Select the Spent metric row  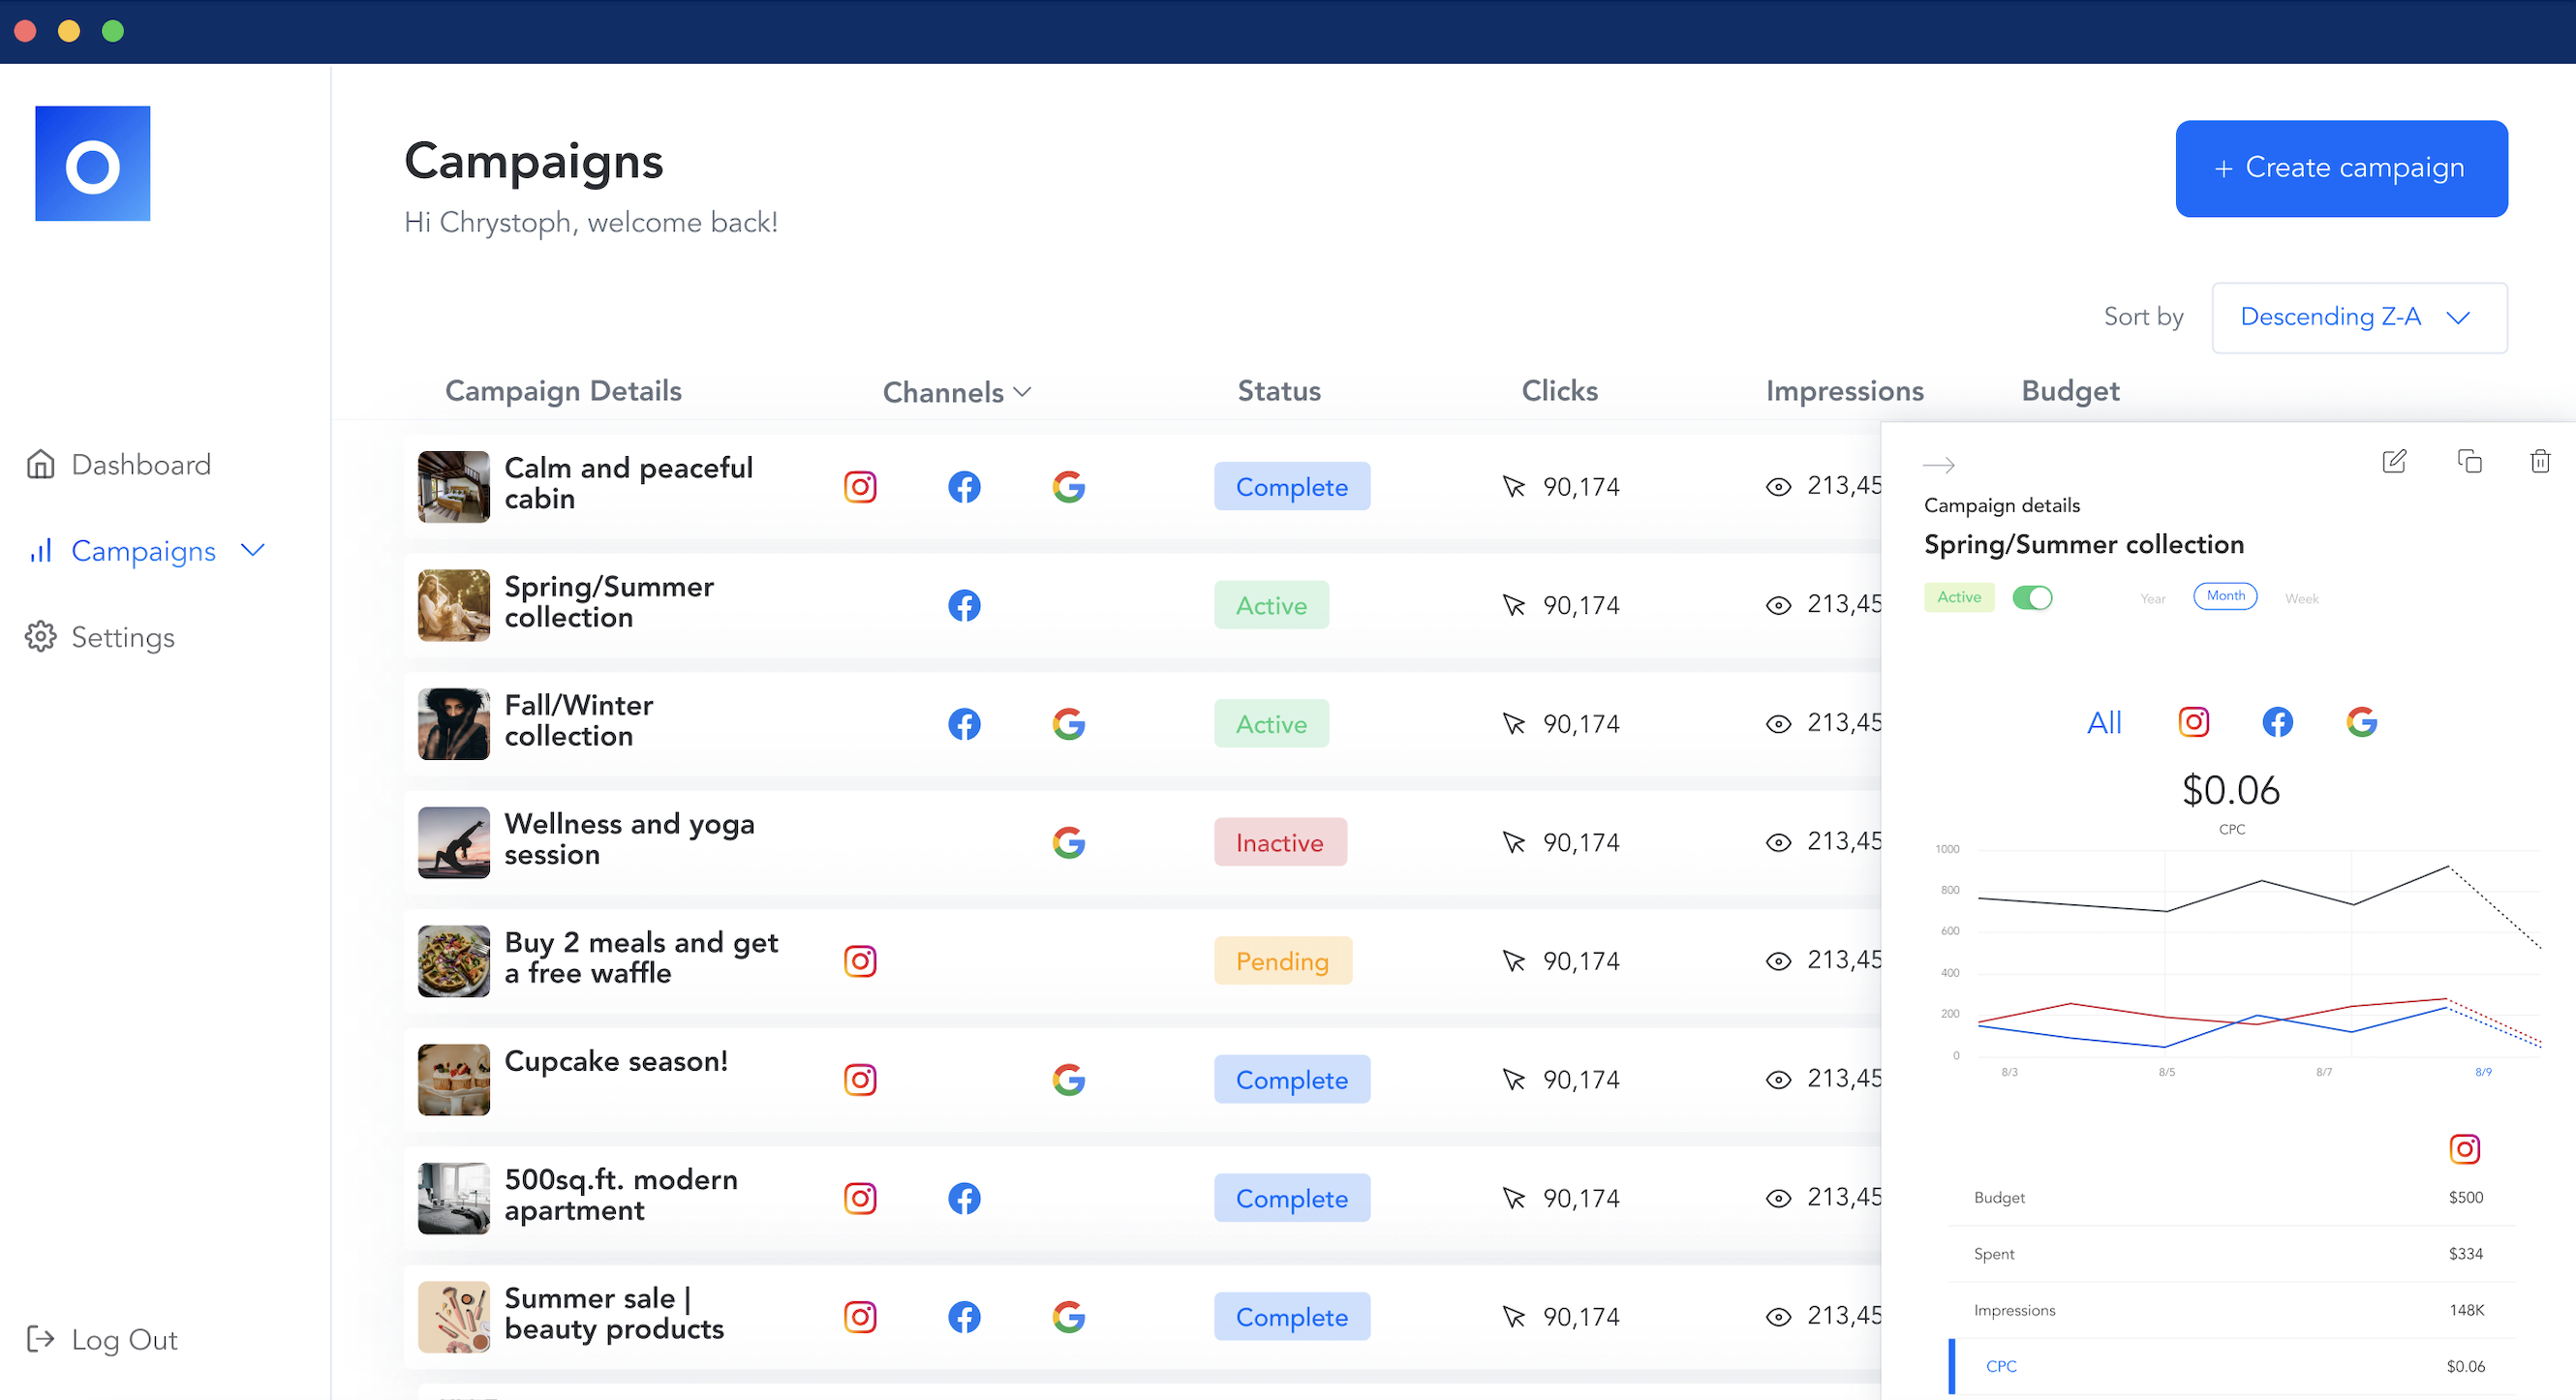(2232, 1254)
